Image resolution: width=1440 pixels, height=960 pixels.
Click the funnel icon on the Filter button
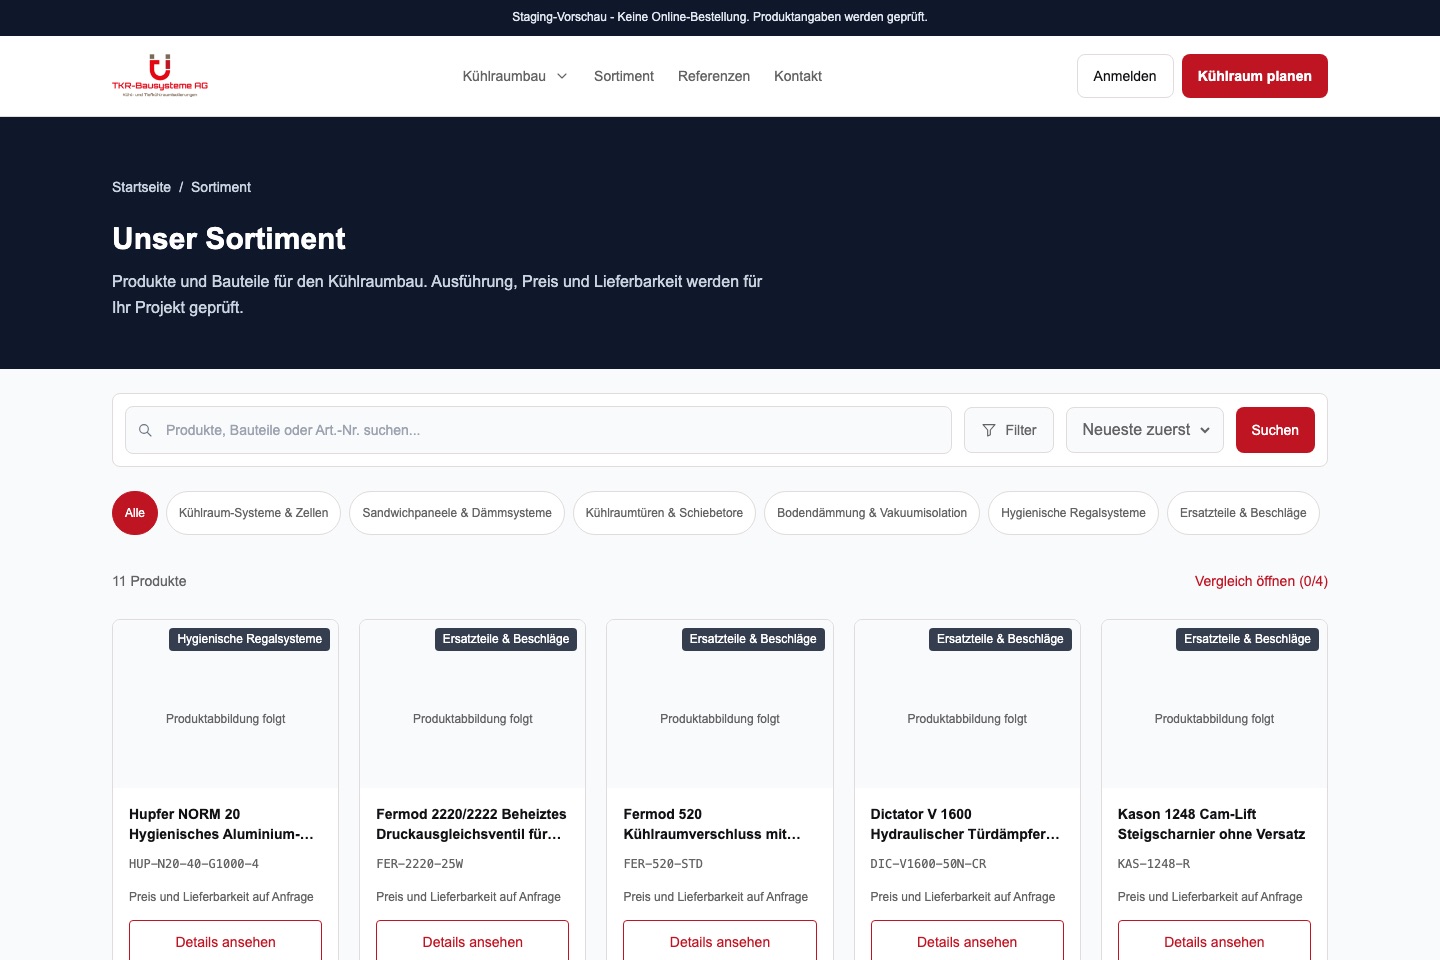tap(989, 430)
